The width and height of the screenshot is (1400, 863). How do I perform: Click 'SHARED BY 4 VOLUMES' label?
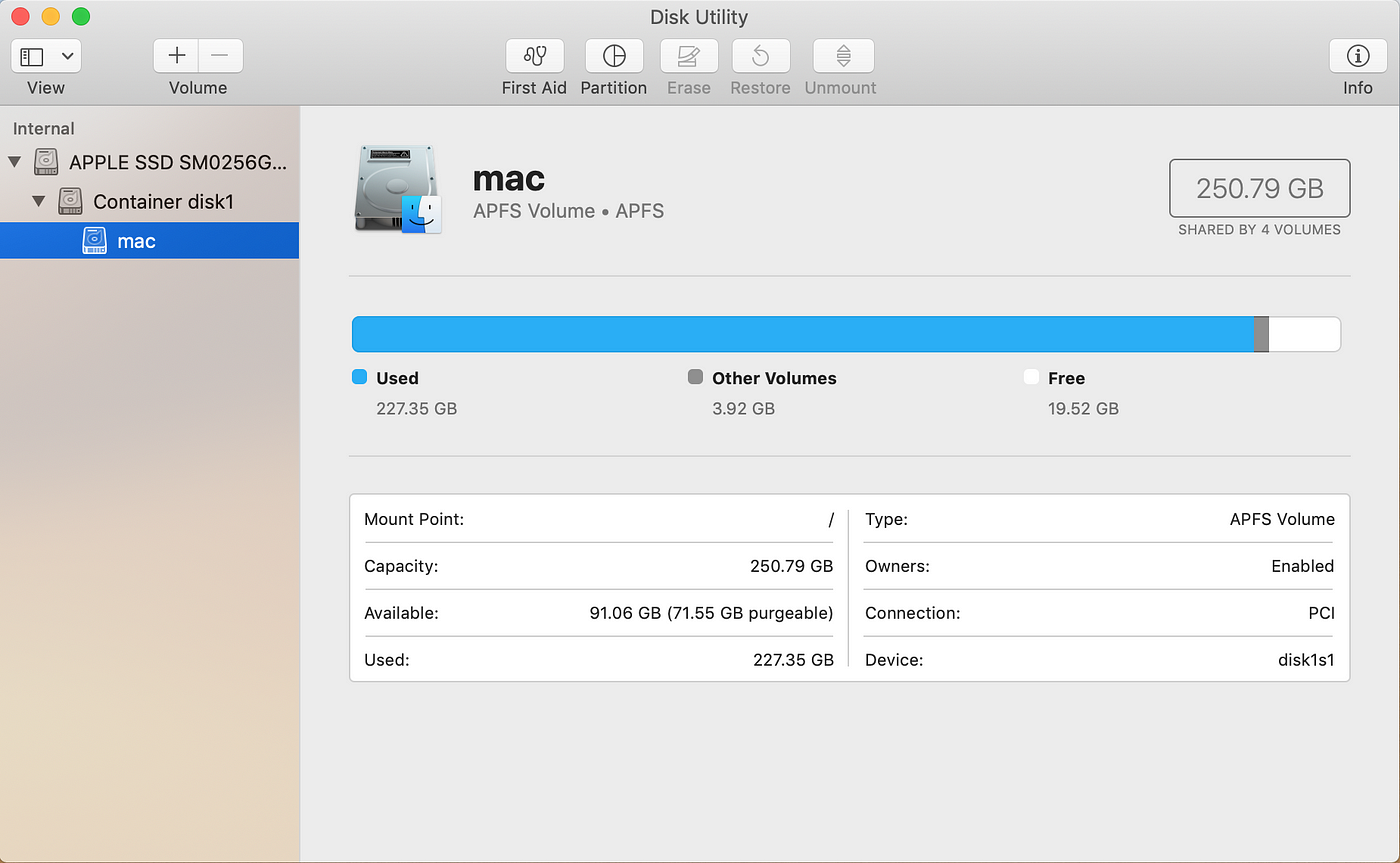(1260, 230)
